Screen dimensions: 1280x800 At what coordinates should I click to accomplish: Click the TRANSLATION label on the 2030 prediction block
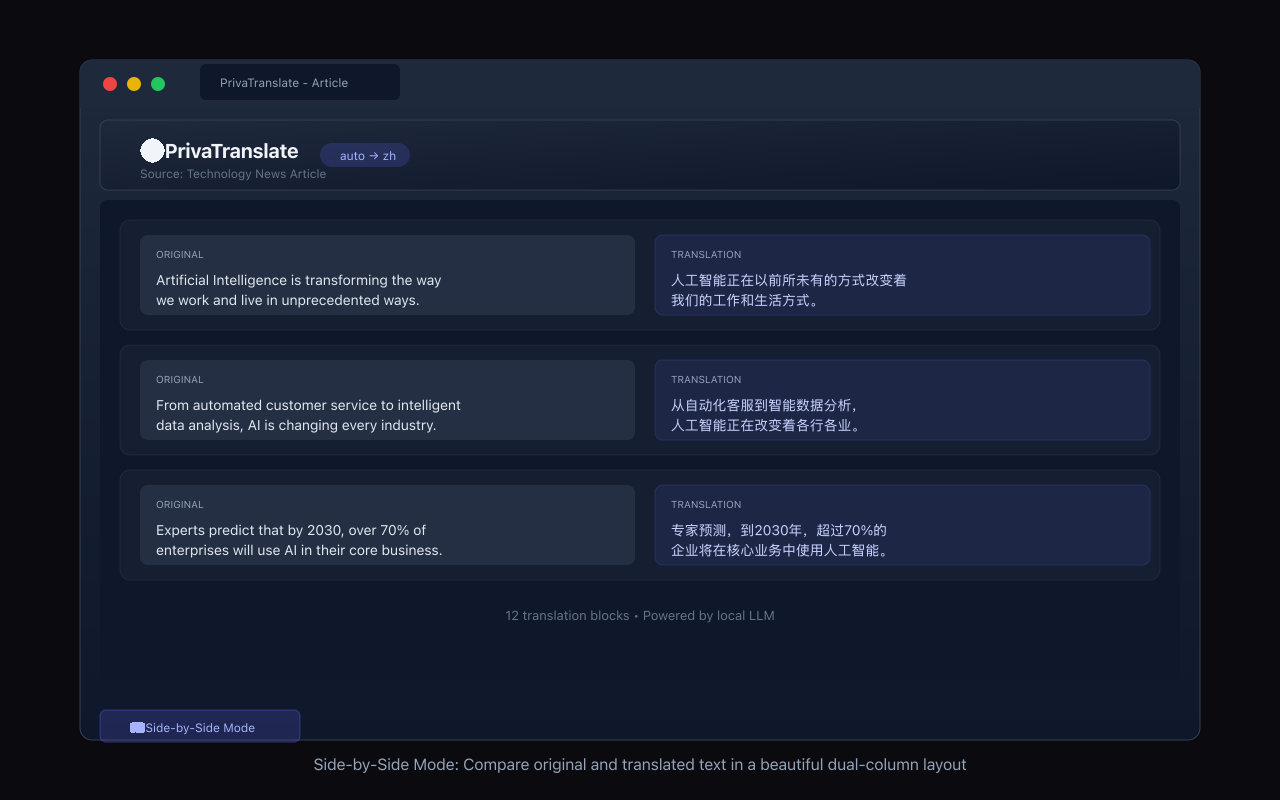(x=706, y=504)
